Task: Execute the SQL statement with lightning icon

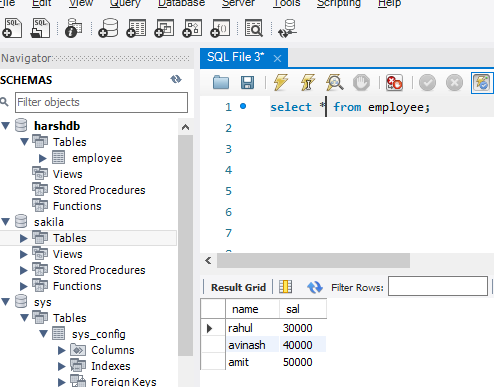Action: pos(281,82)
